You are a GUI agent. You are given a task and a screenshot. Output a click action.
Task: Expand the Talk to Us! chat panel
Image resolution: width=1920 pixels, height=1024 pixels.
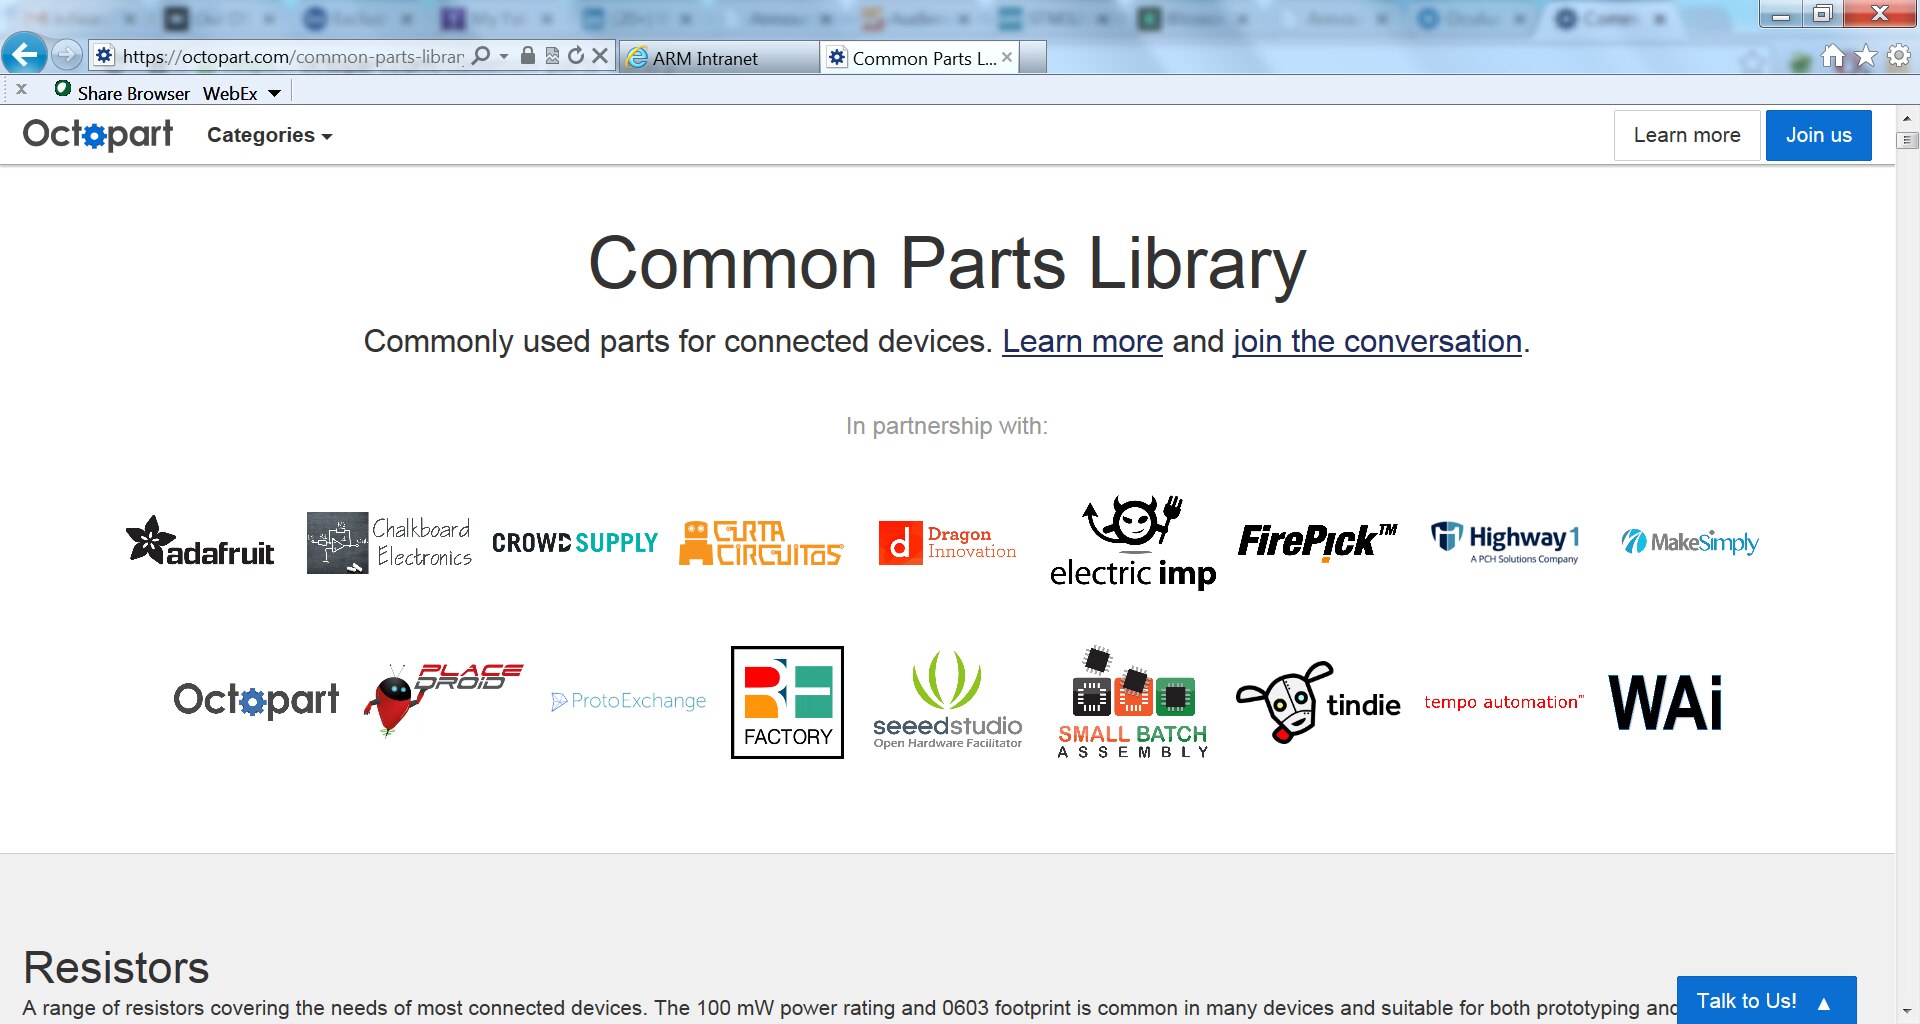(1766, 1000)
